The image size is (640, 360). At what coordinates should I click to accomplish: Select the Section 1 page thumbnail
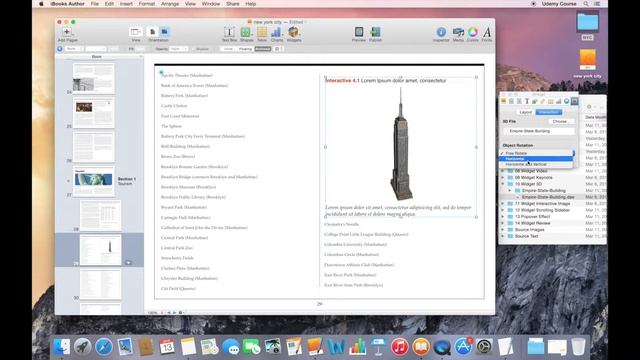pos(93,181)
